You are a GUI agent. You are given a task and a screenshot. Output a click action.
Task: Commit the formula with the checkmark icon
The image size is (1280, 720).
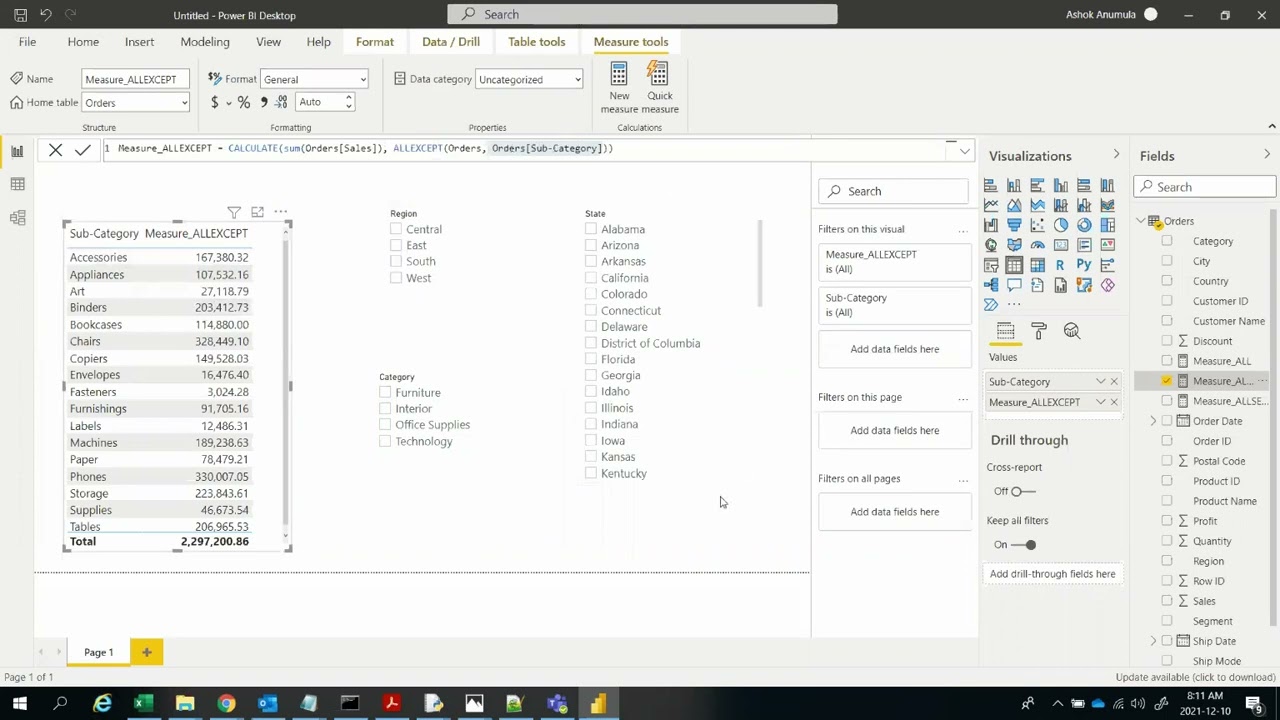tap(83, 150)
